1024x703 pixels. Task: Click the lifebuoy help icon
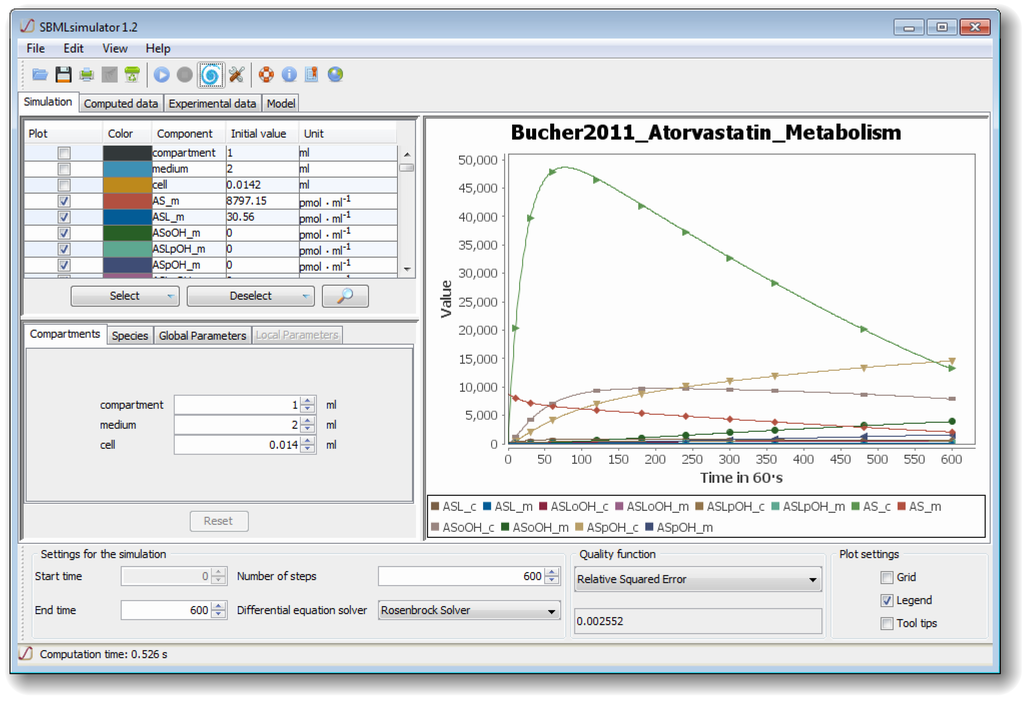click(266, 74)
